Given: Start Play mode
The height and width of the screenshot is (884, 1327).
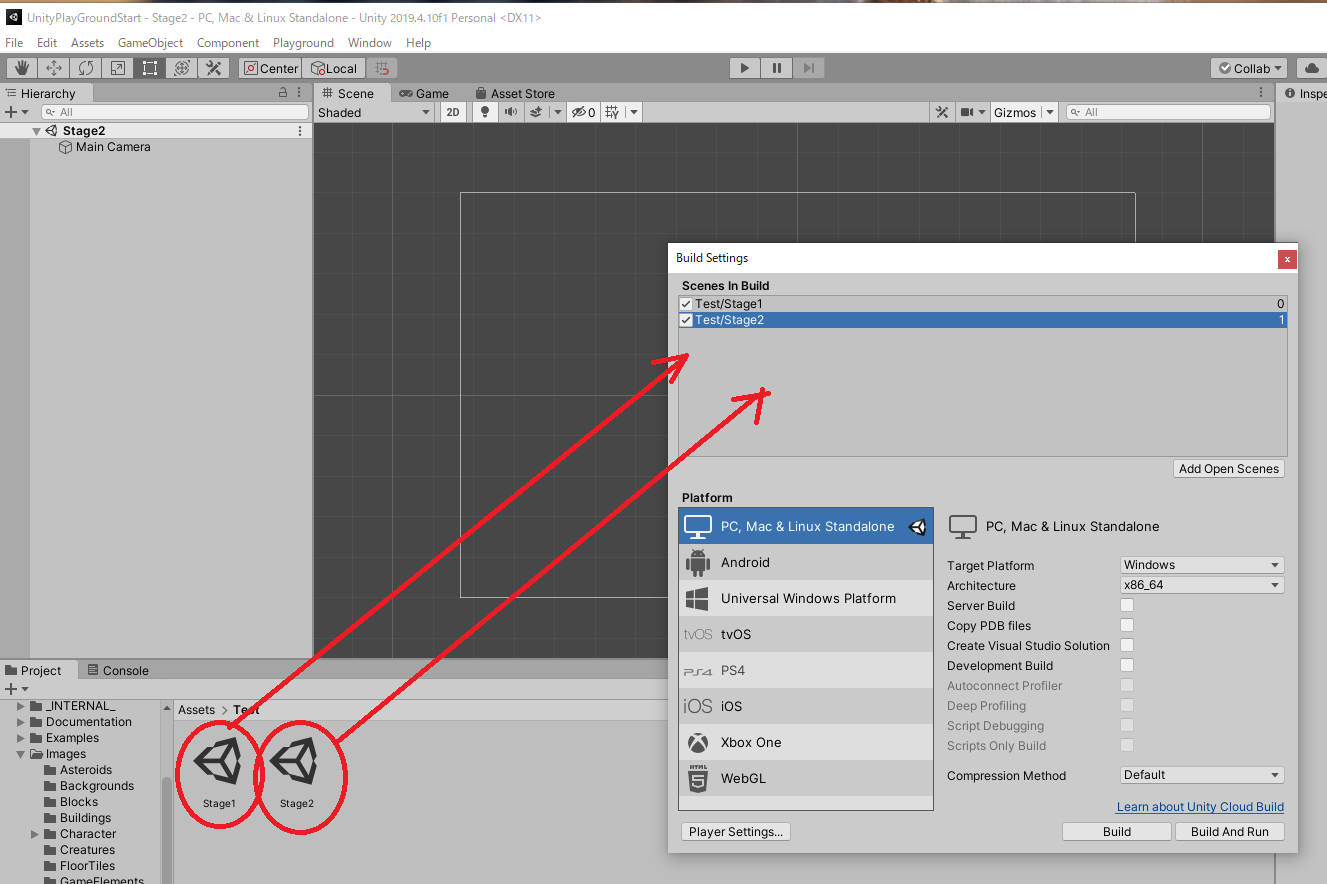Looking at the screenshot, I should tap(744, 68).
